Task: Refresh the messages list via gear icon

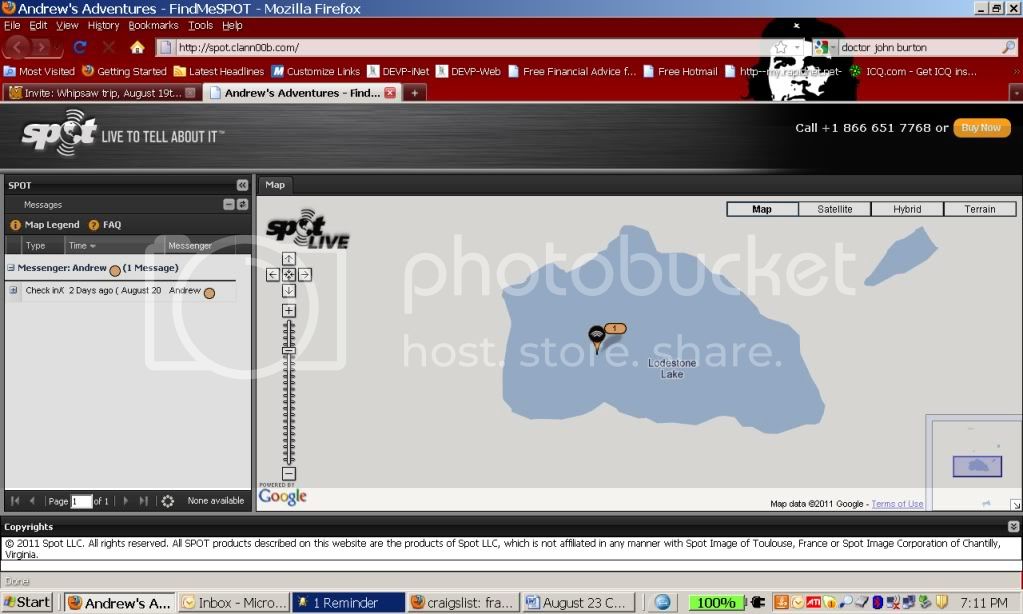Action: coord(168,501)
